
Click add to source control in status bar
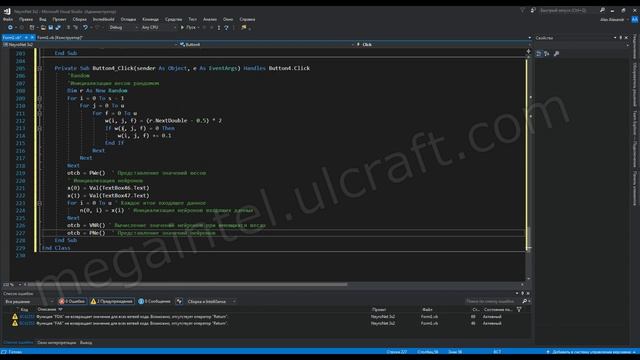(591, 352)
